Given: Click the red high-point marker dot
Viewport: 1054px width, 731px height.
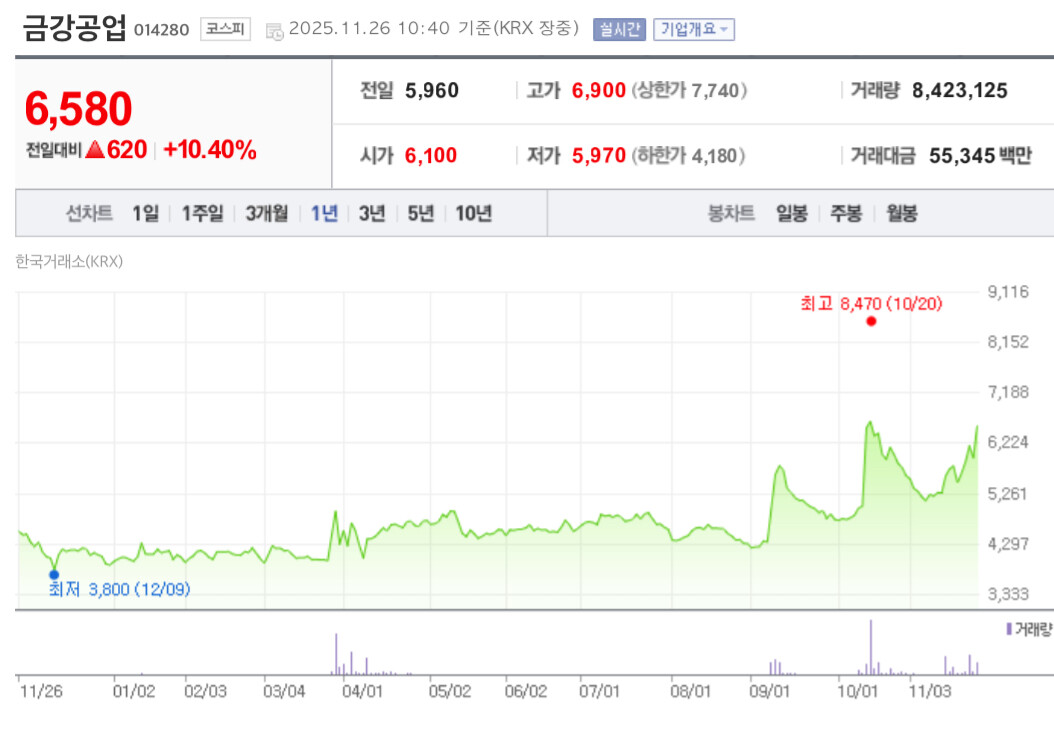Looking at the screenshot, I should click(x=871, y=321).
